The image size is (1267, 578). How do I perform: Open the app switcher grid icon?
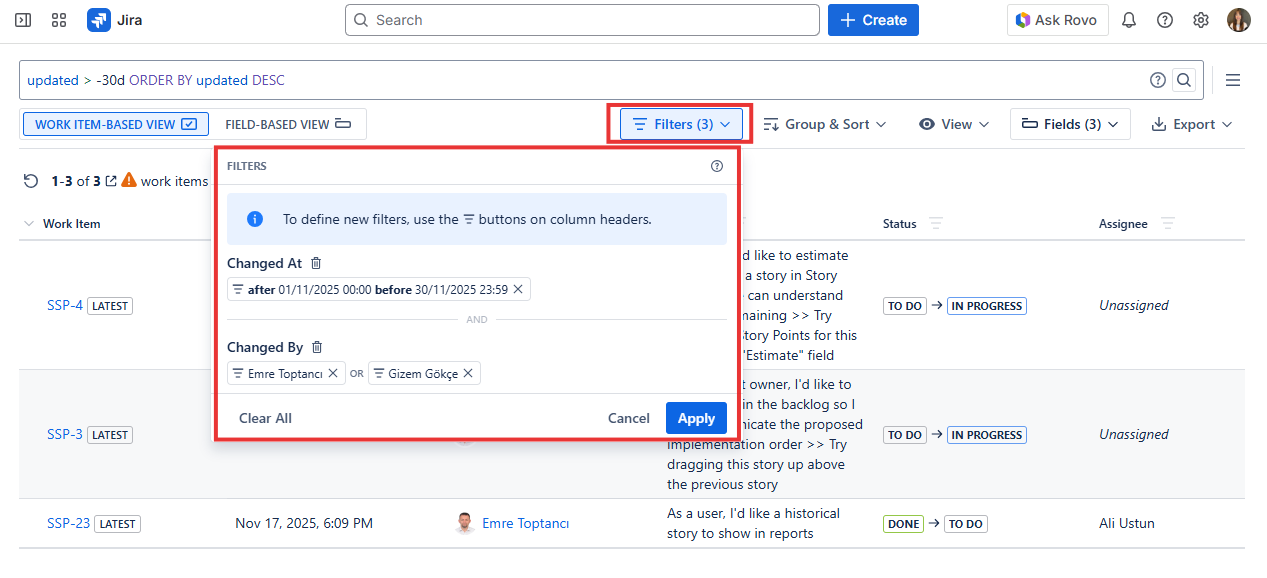tap(59, 20)
